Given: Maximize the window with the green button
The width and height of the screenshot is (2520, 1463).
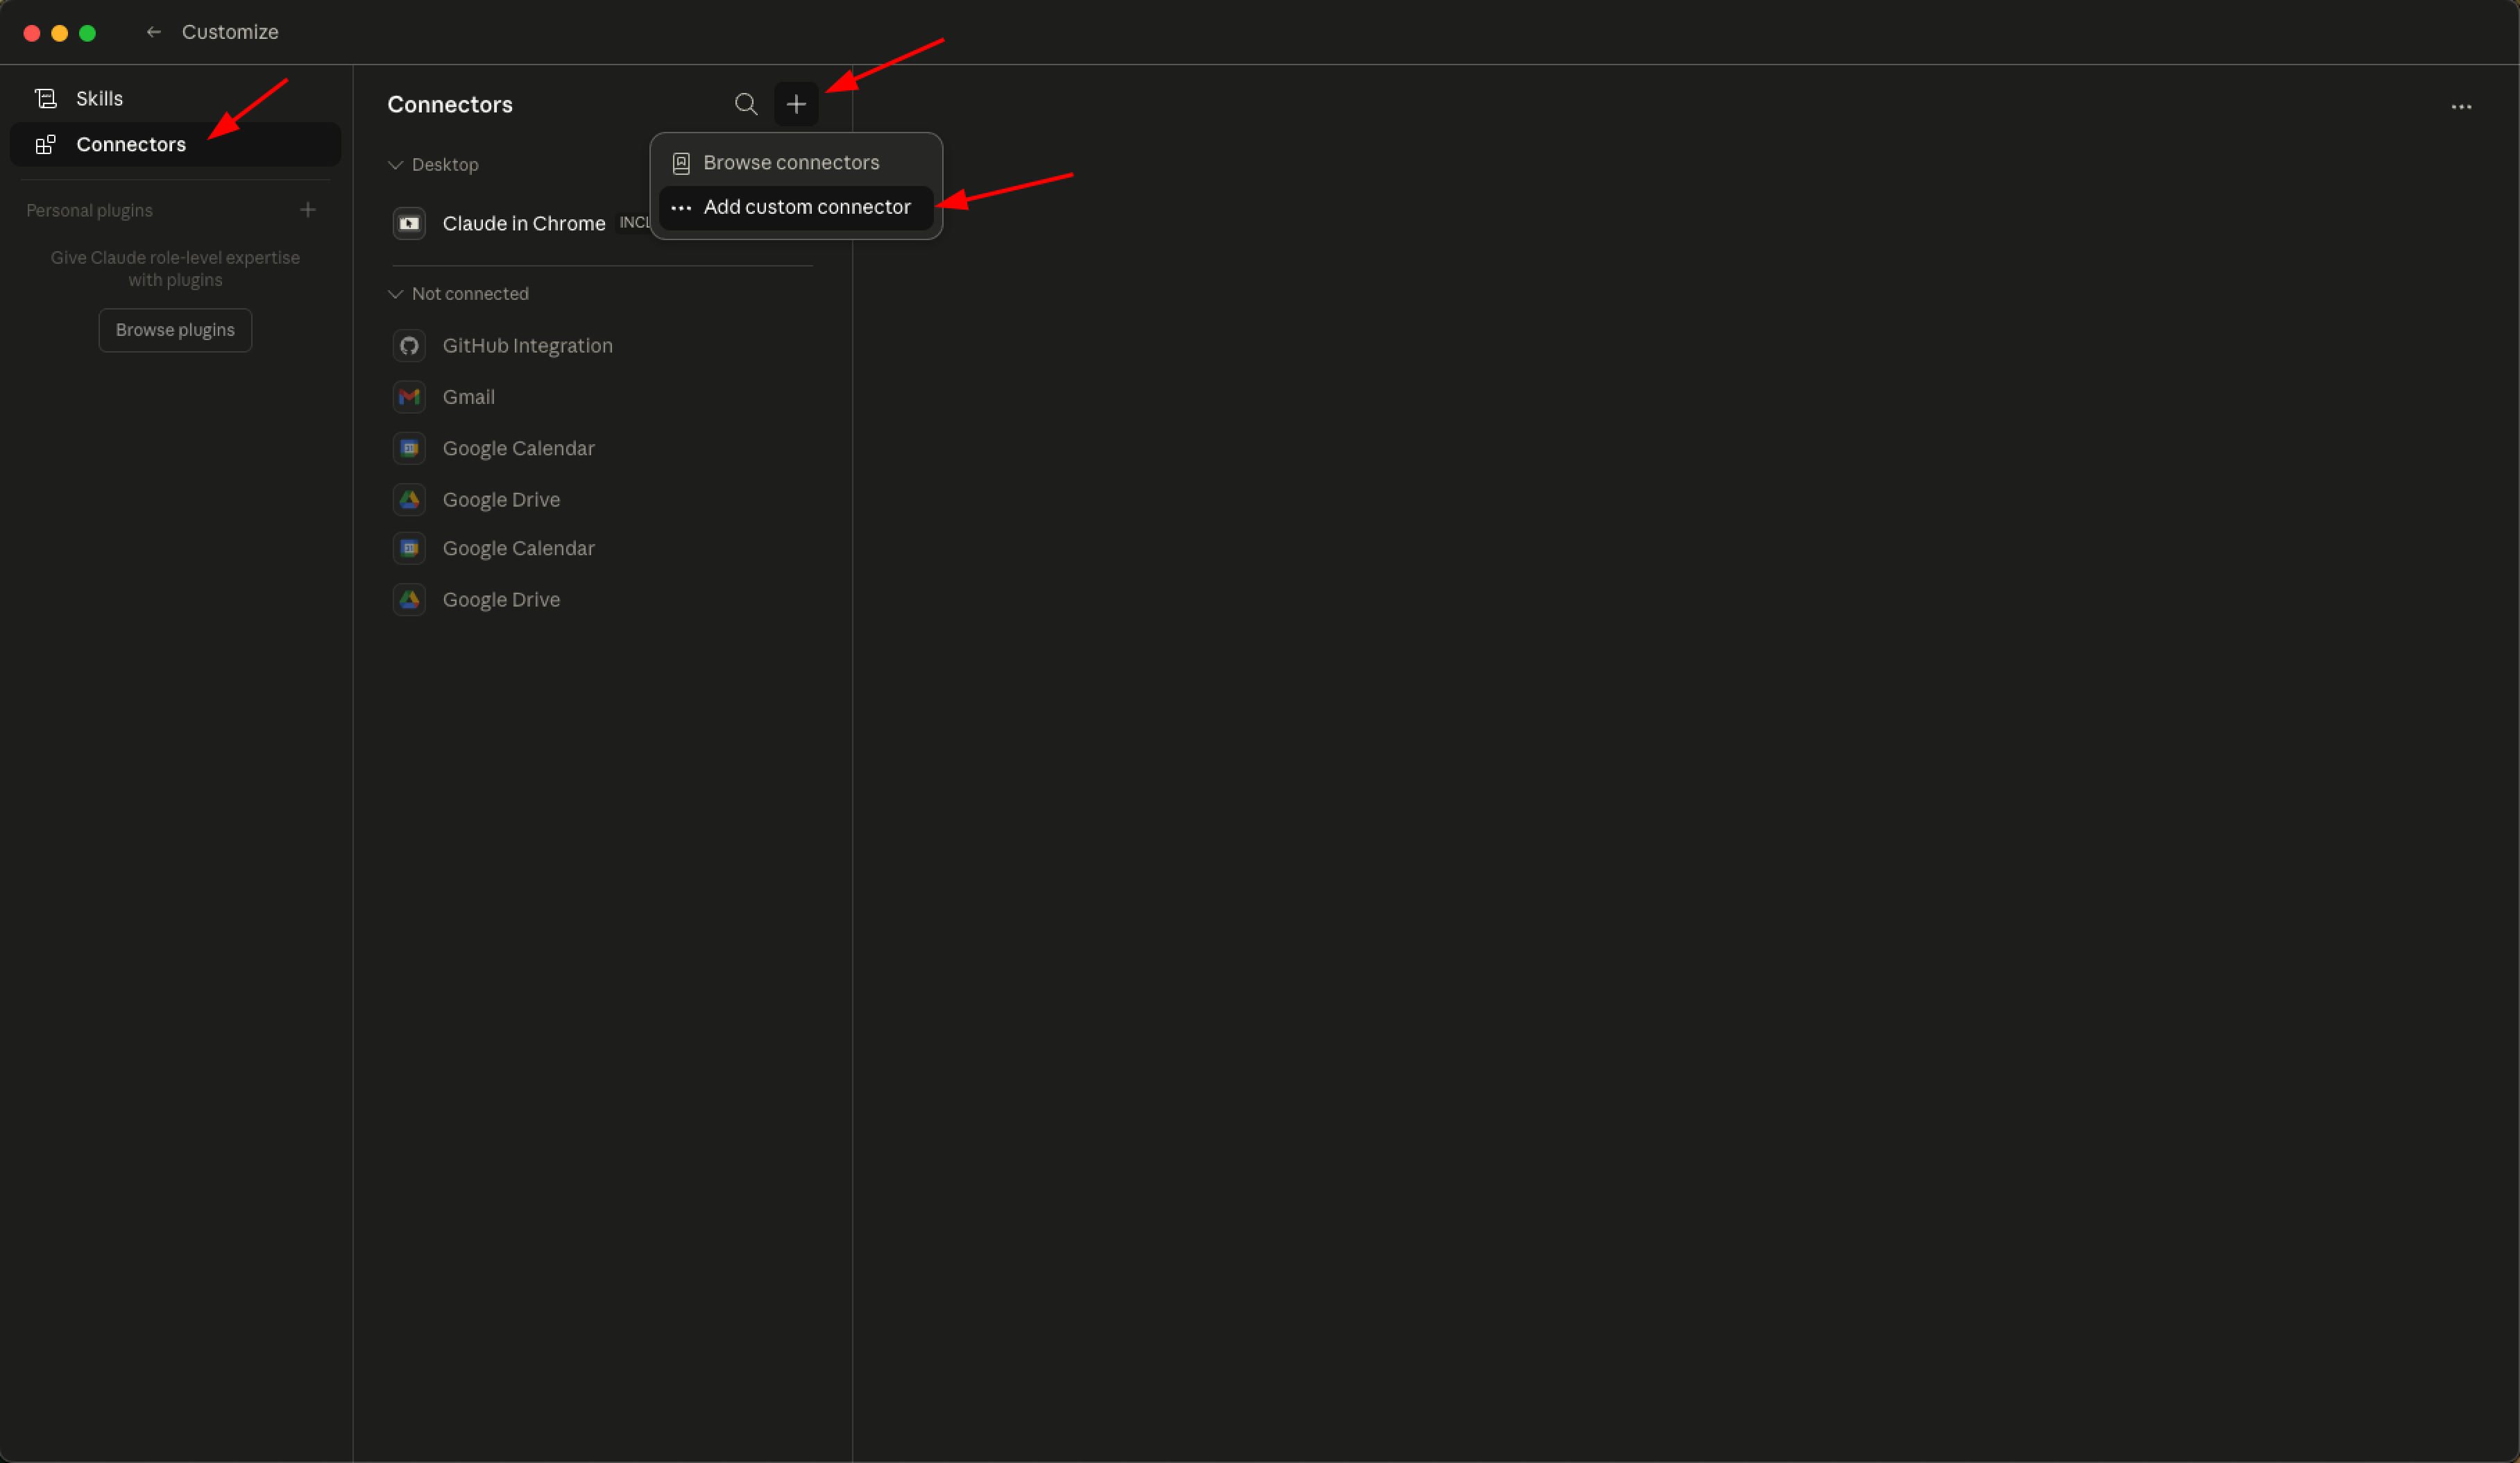Looking at the screenshot, I should [x=88, y=33].
